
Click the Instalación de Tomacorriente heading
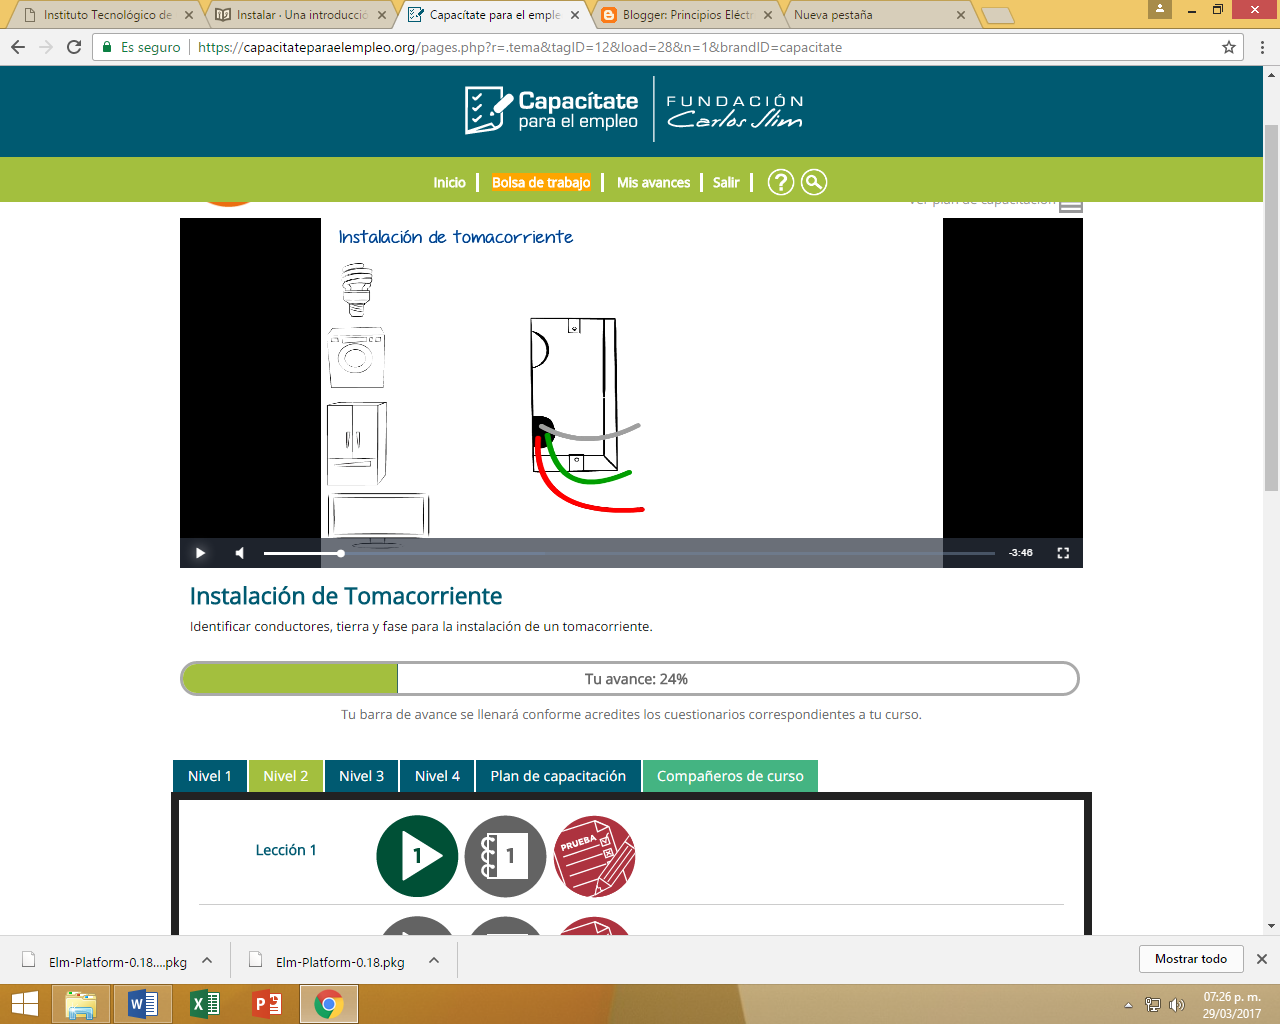[346, 596]
